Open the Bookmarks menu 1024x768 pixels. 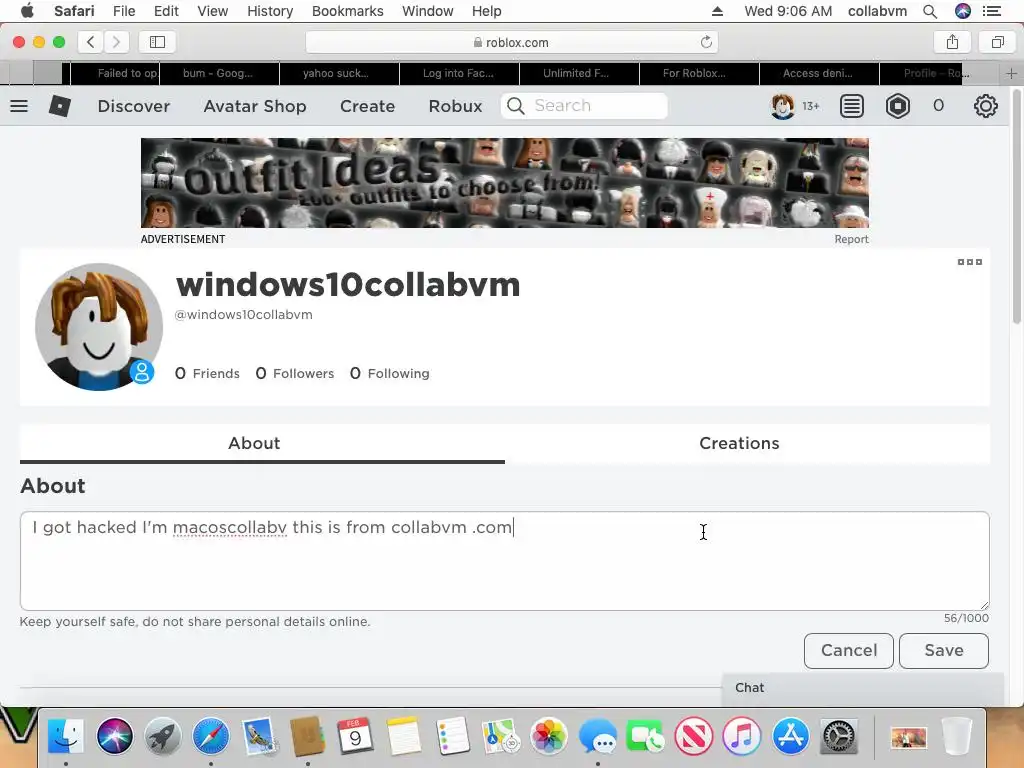click(x=347, y=11)
